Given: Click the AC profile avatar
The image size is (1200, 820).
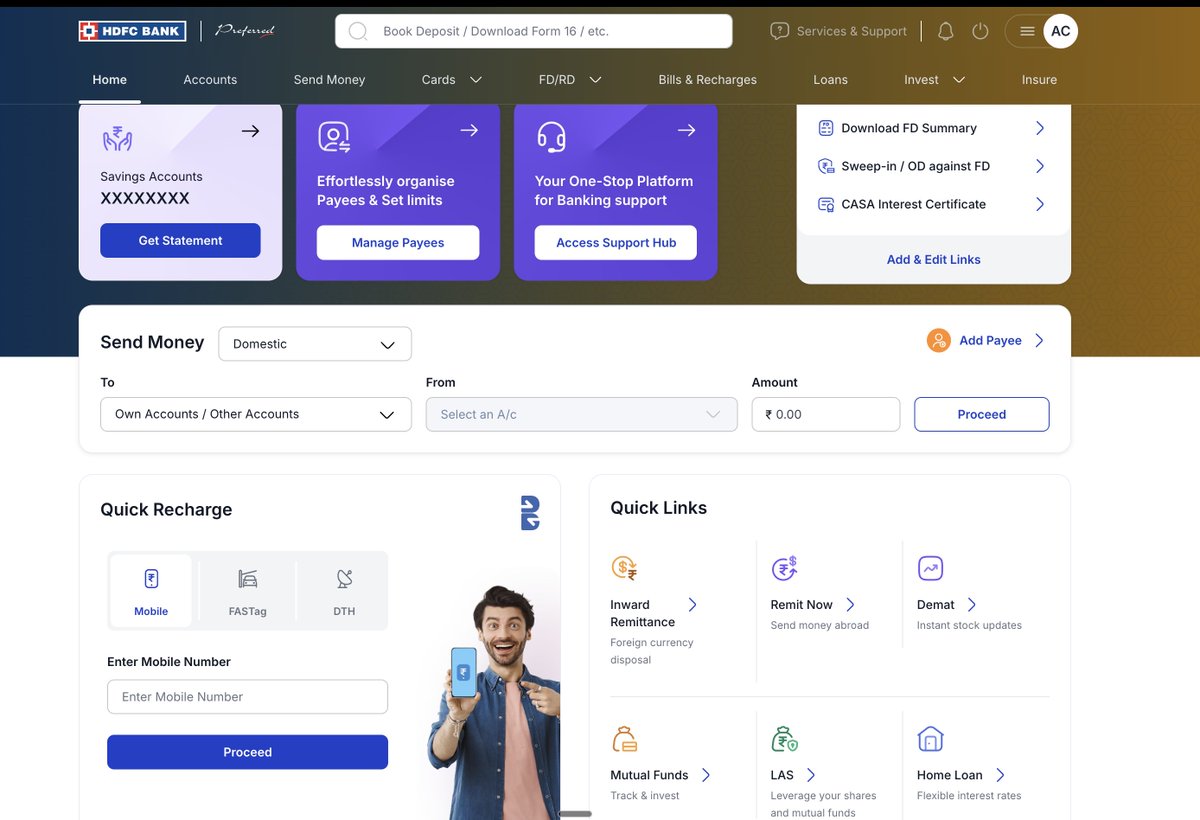Looking at the screenshot, I should click(x=1061, y=31).
